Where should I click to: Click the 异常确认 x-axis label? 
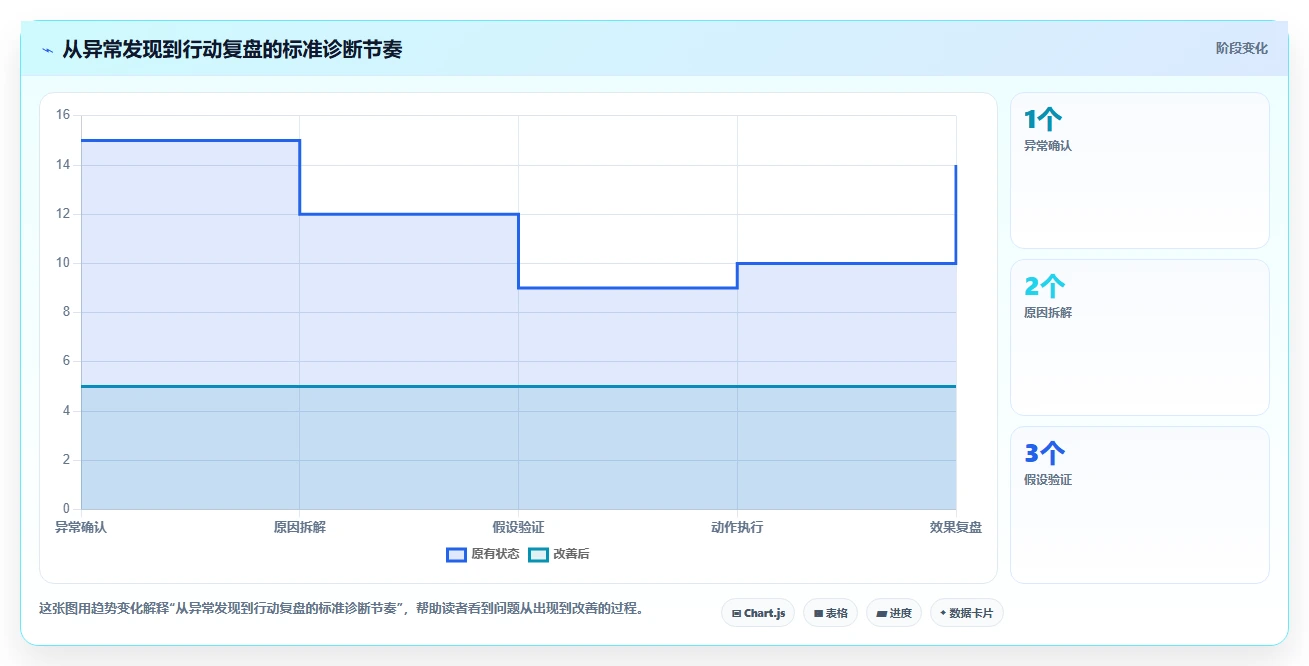pos(81,527)
